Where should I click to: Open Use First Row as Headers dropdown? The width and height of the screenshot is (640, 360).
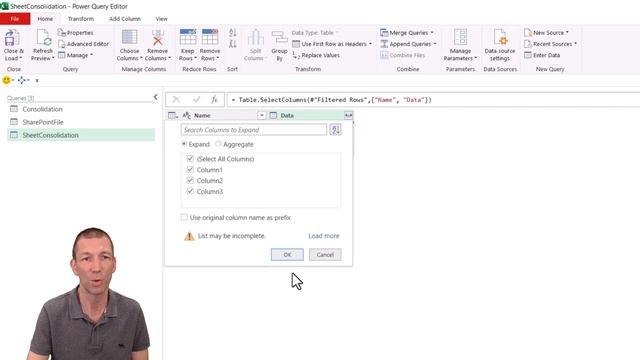332,44
